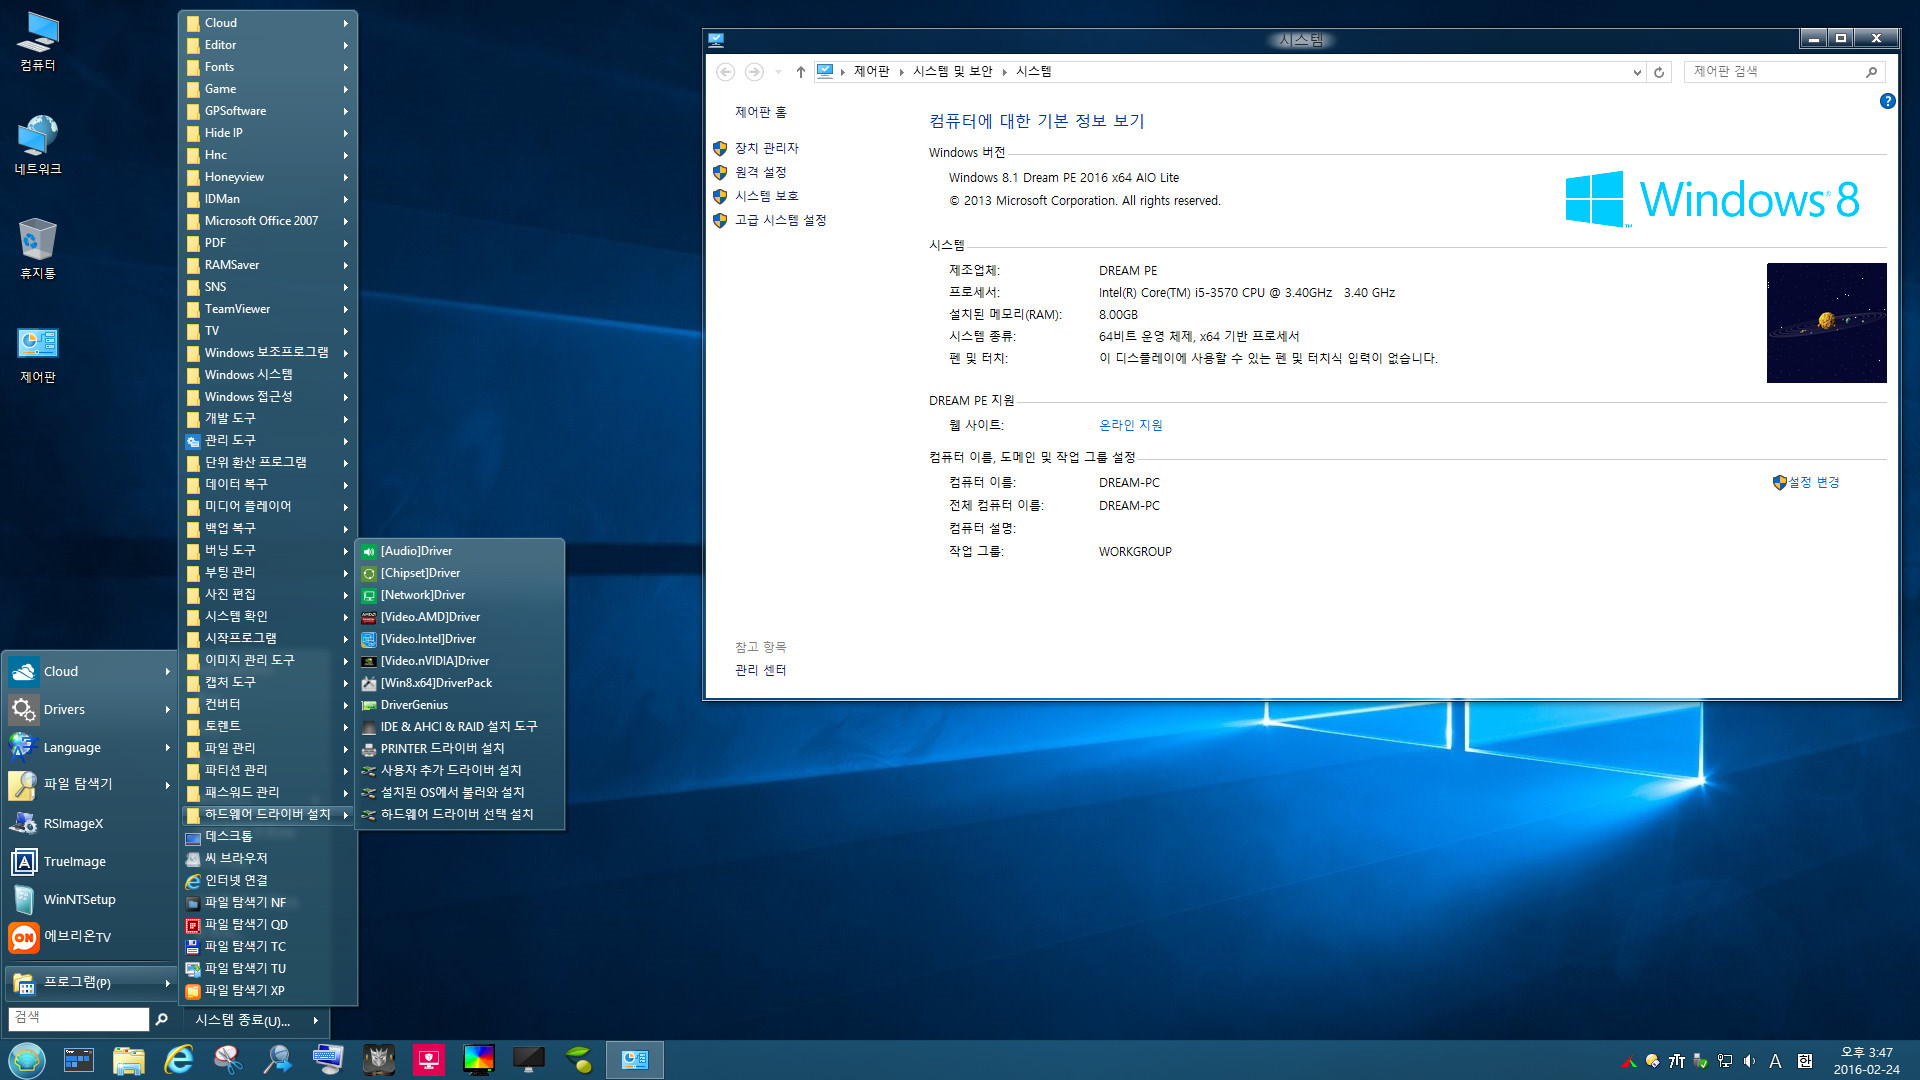Click 제어판 홈 link
This screenshot has width=1920, height=1080.
coord(761,112)
